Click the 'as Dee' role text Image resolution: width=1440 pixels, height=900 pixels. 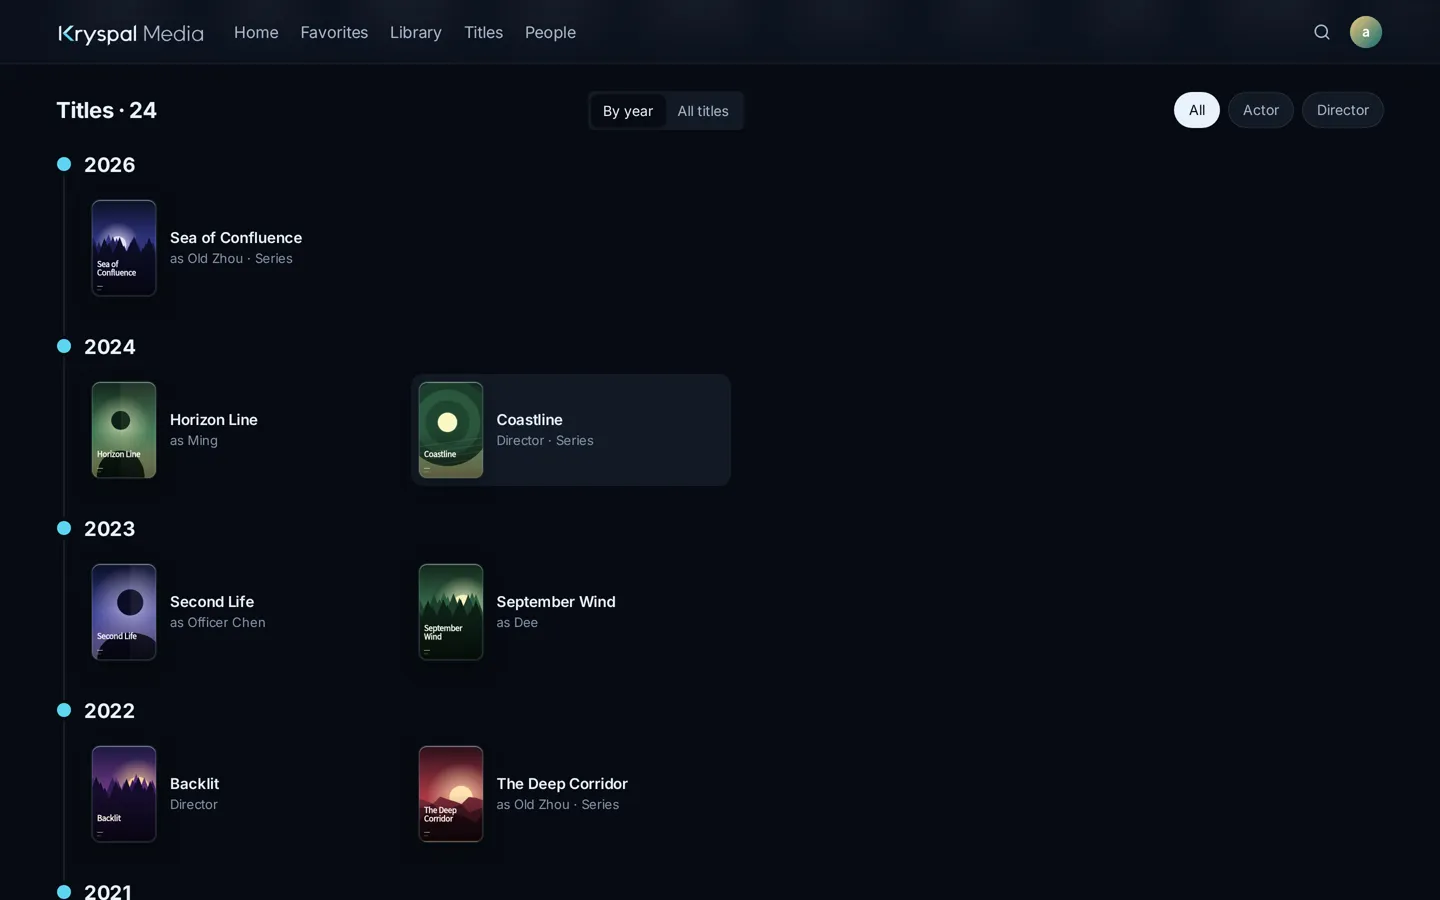pos(518,623)
